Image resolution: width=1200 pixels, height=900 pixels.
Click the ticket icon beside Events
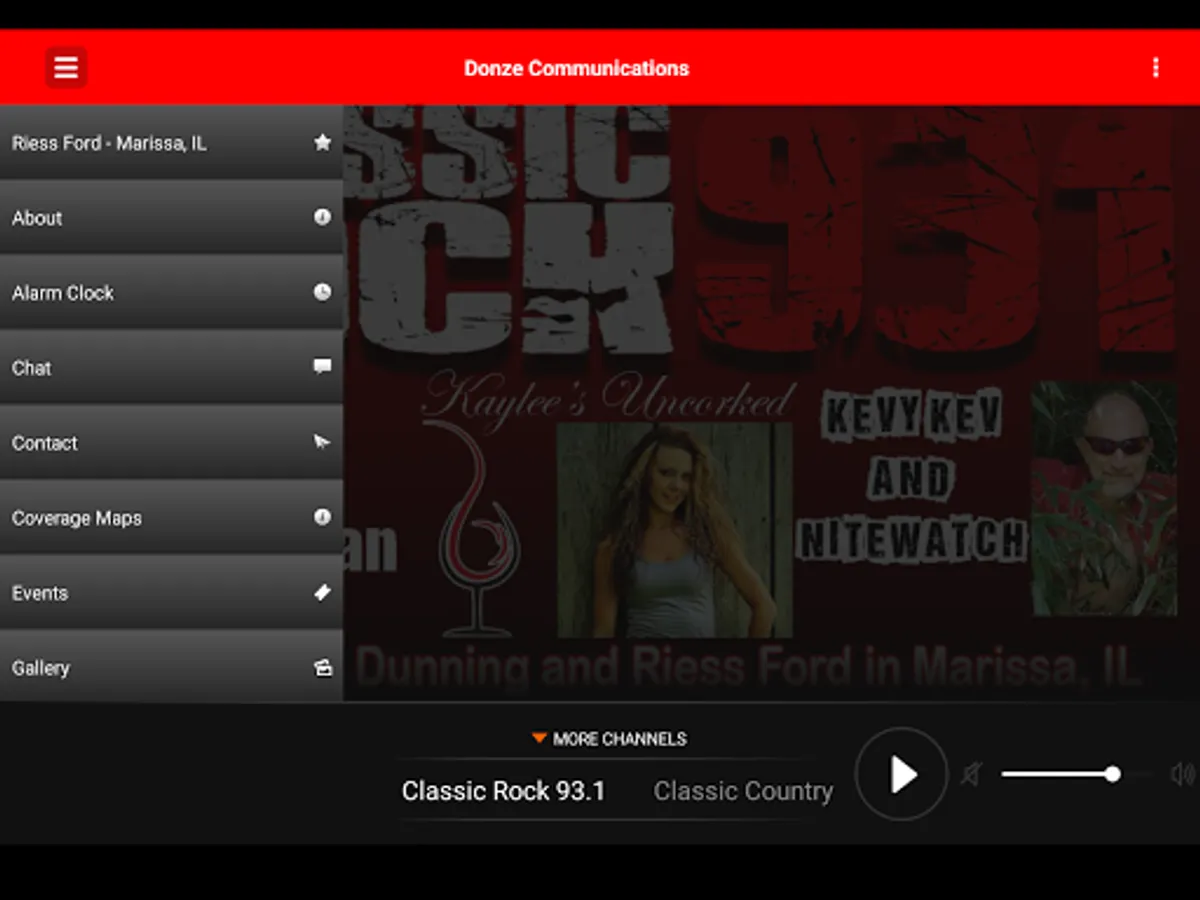322,592
